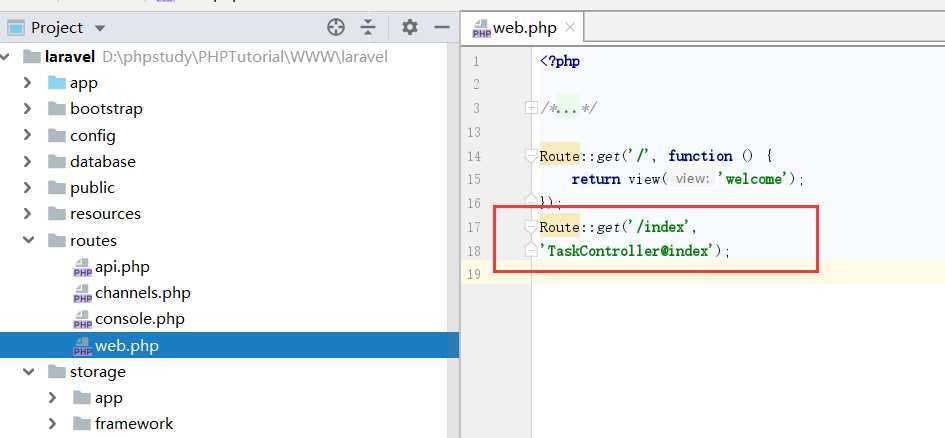Expand the database folder arrow
Viewport: 945px width, 438px height.
[x=27, y=161]
